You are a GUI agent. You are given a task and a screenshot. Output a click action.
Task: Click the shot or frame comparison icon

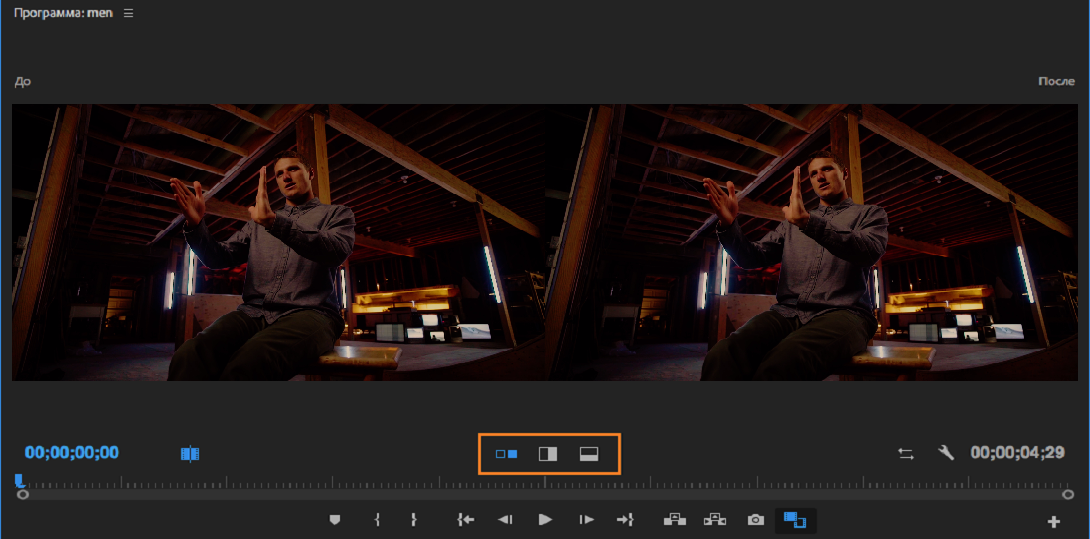coord(190,454)
